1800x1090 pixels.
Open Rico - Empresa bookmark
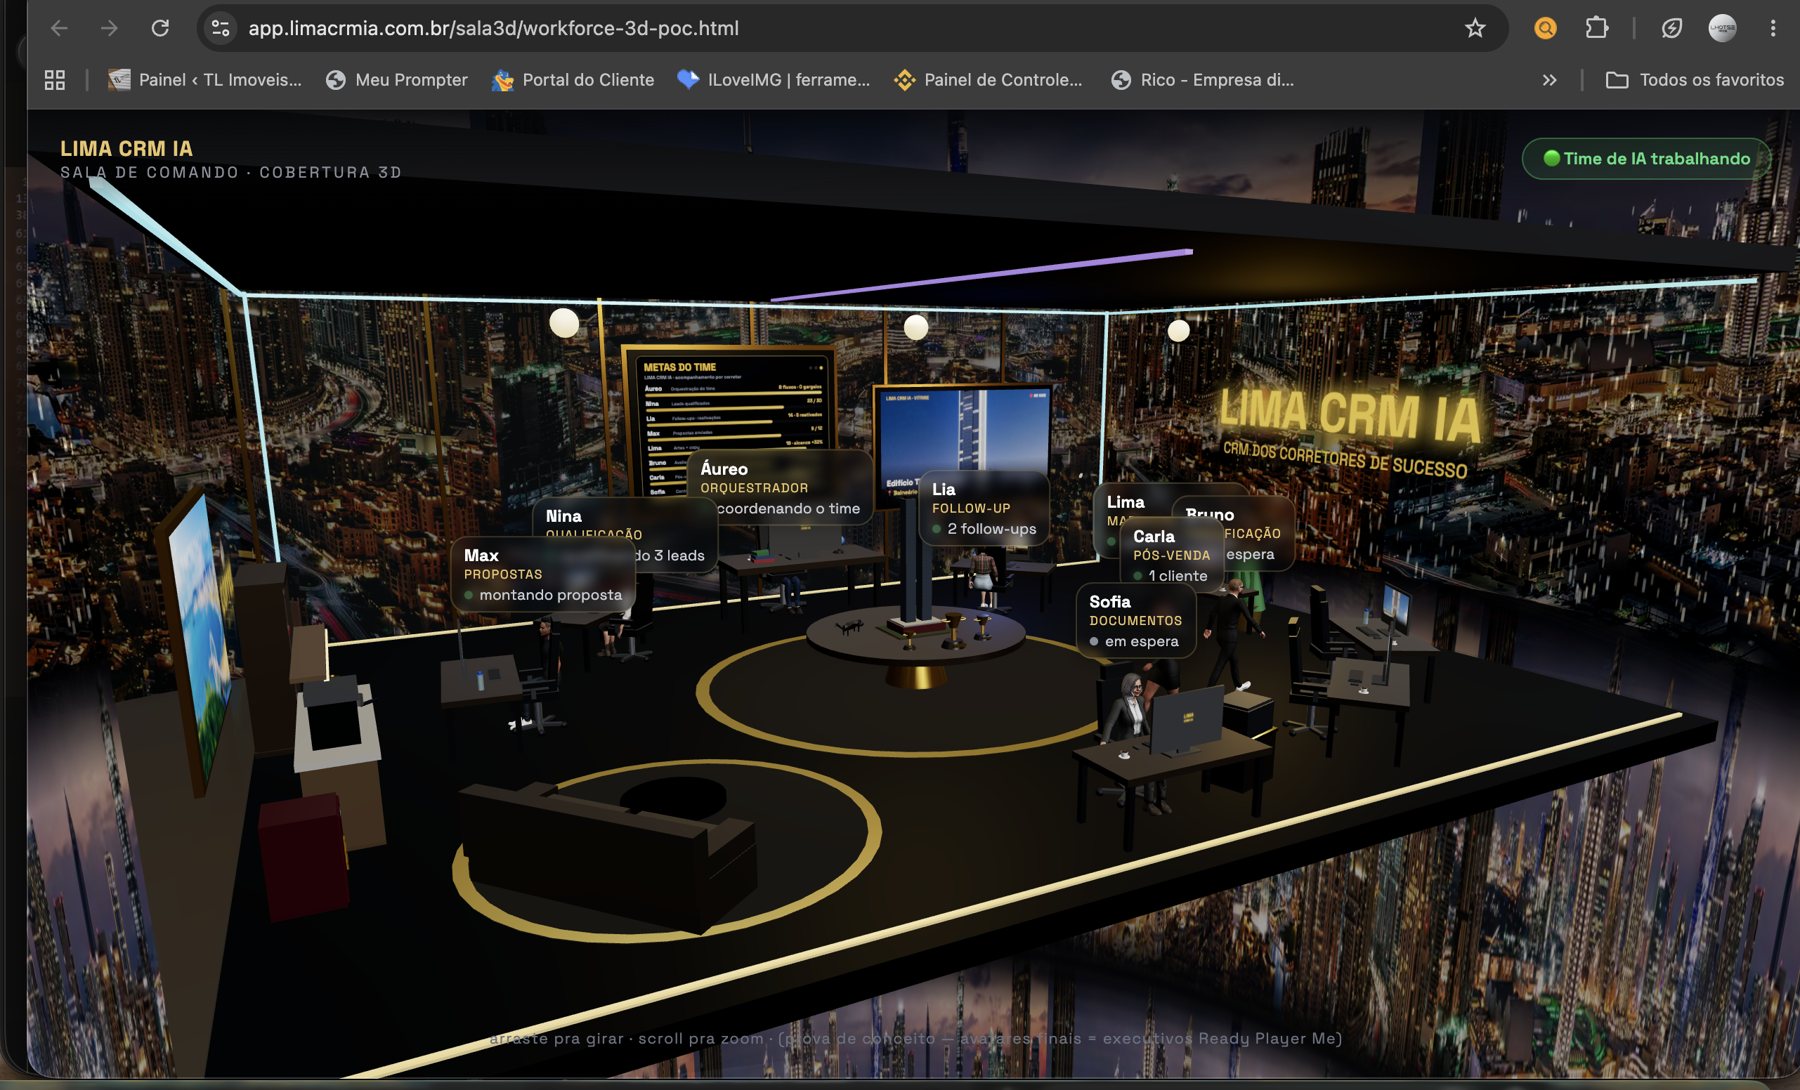(x=1202, y=80)
